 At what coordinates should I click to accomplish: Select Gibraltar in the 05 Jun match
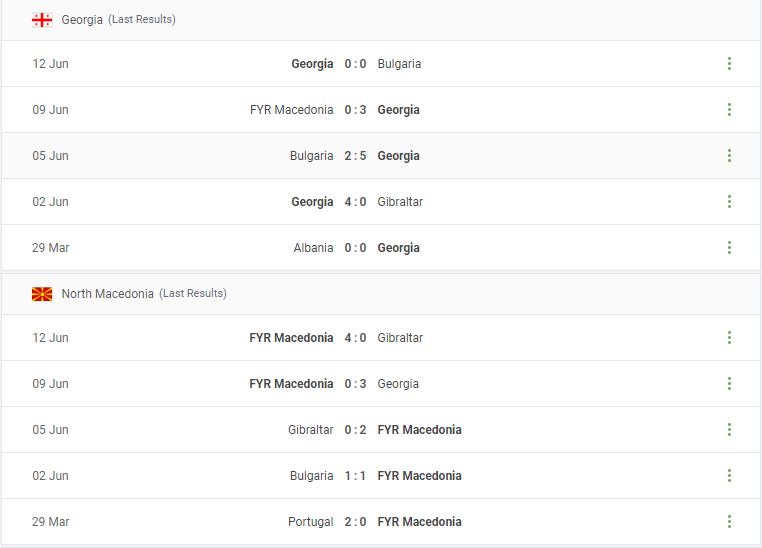[x=311, y=429]
